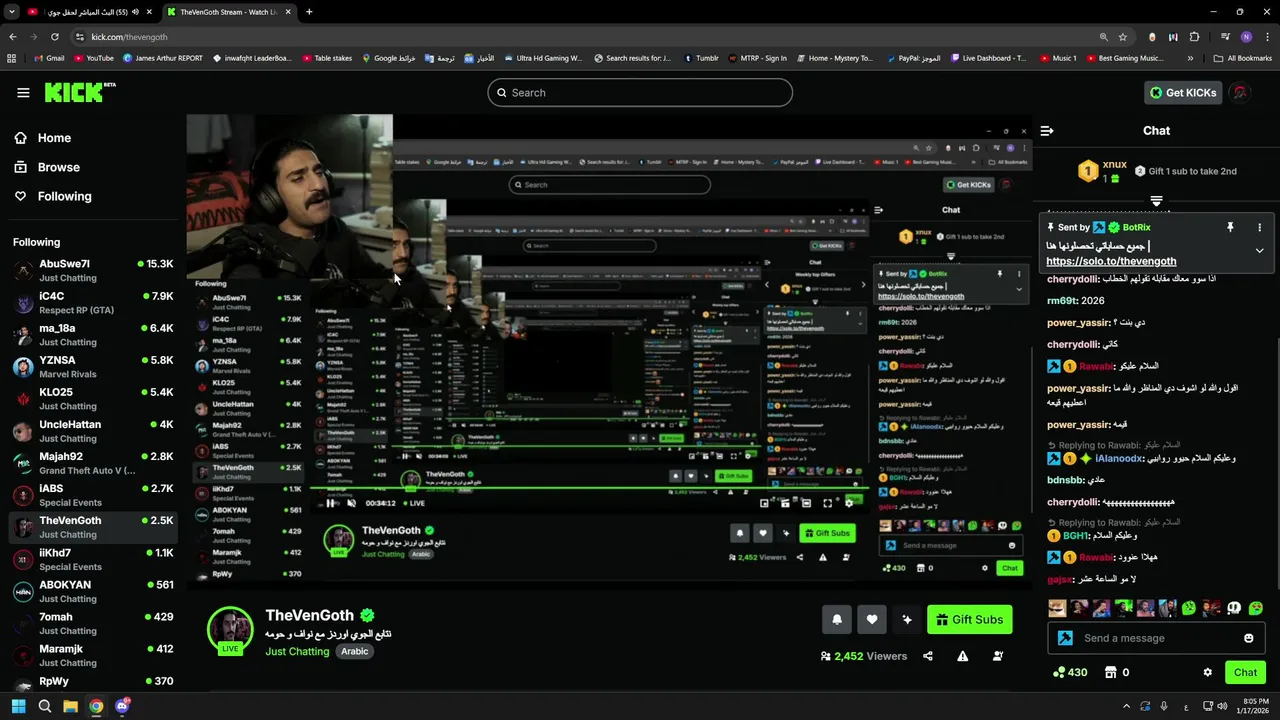Open AbuSwe7l channel in Following list

point(93,271)
